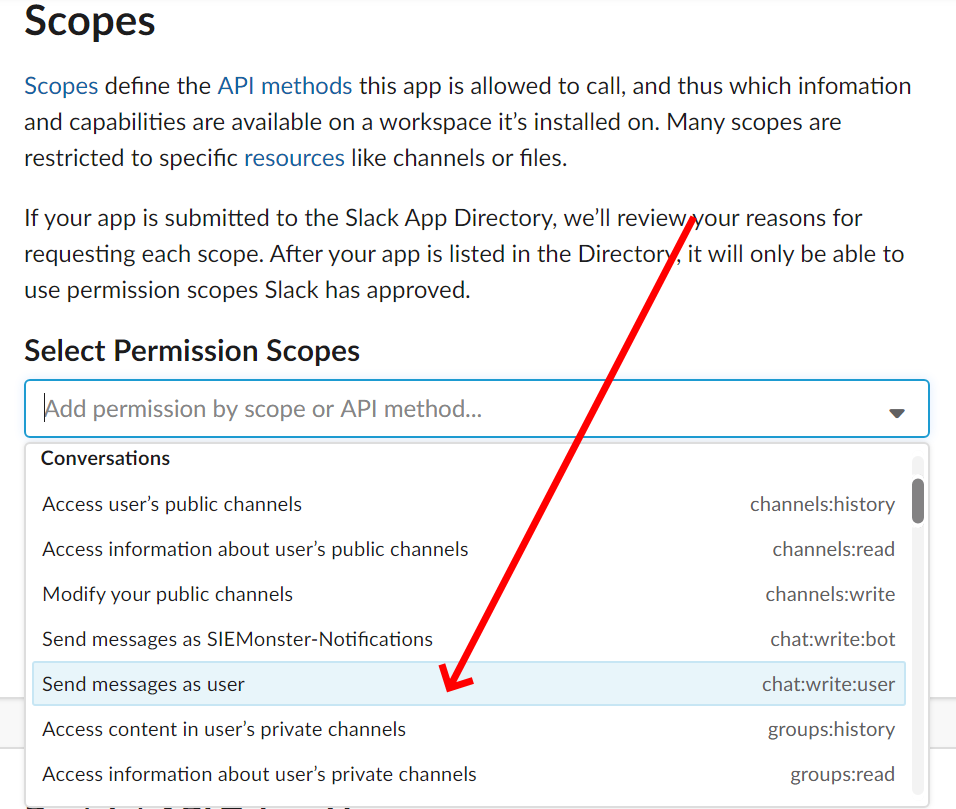
Task: Click the channels:write scope code
Action: (x=830, y=594)
